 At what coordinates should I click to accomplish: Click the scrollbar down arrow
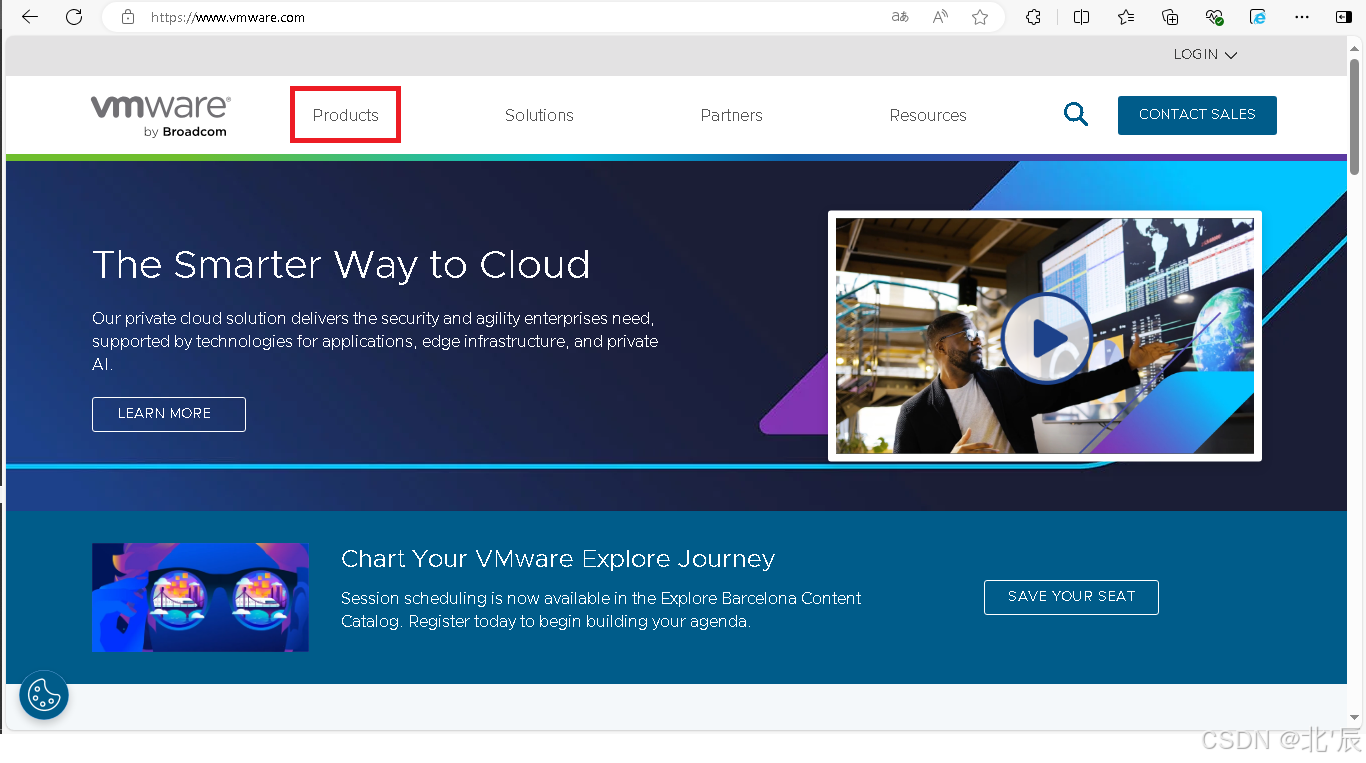[1355, 717]
